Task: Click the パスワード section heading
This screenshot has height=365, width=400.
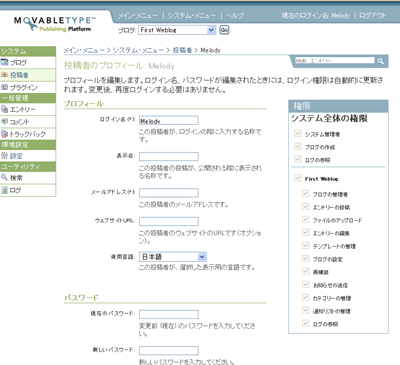Action: click(x=81, y=298)
